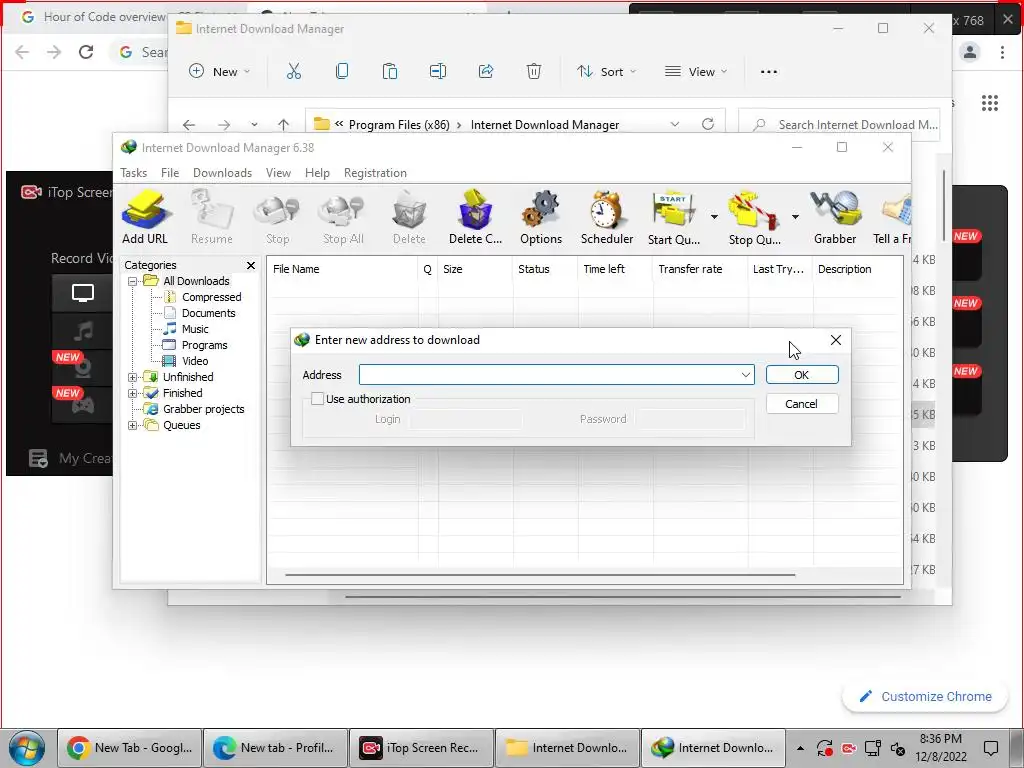Screen dimensions: 1024x768
Task: Open the Start Queue dropdown arrow
Action: [714, 217]
